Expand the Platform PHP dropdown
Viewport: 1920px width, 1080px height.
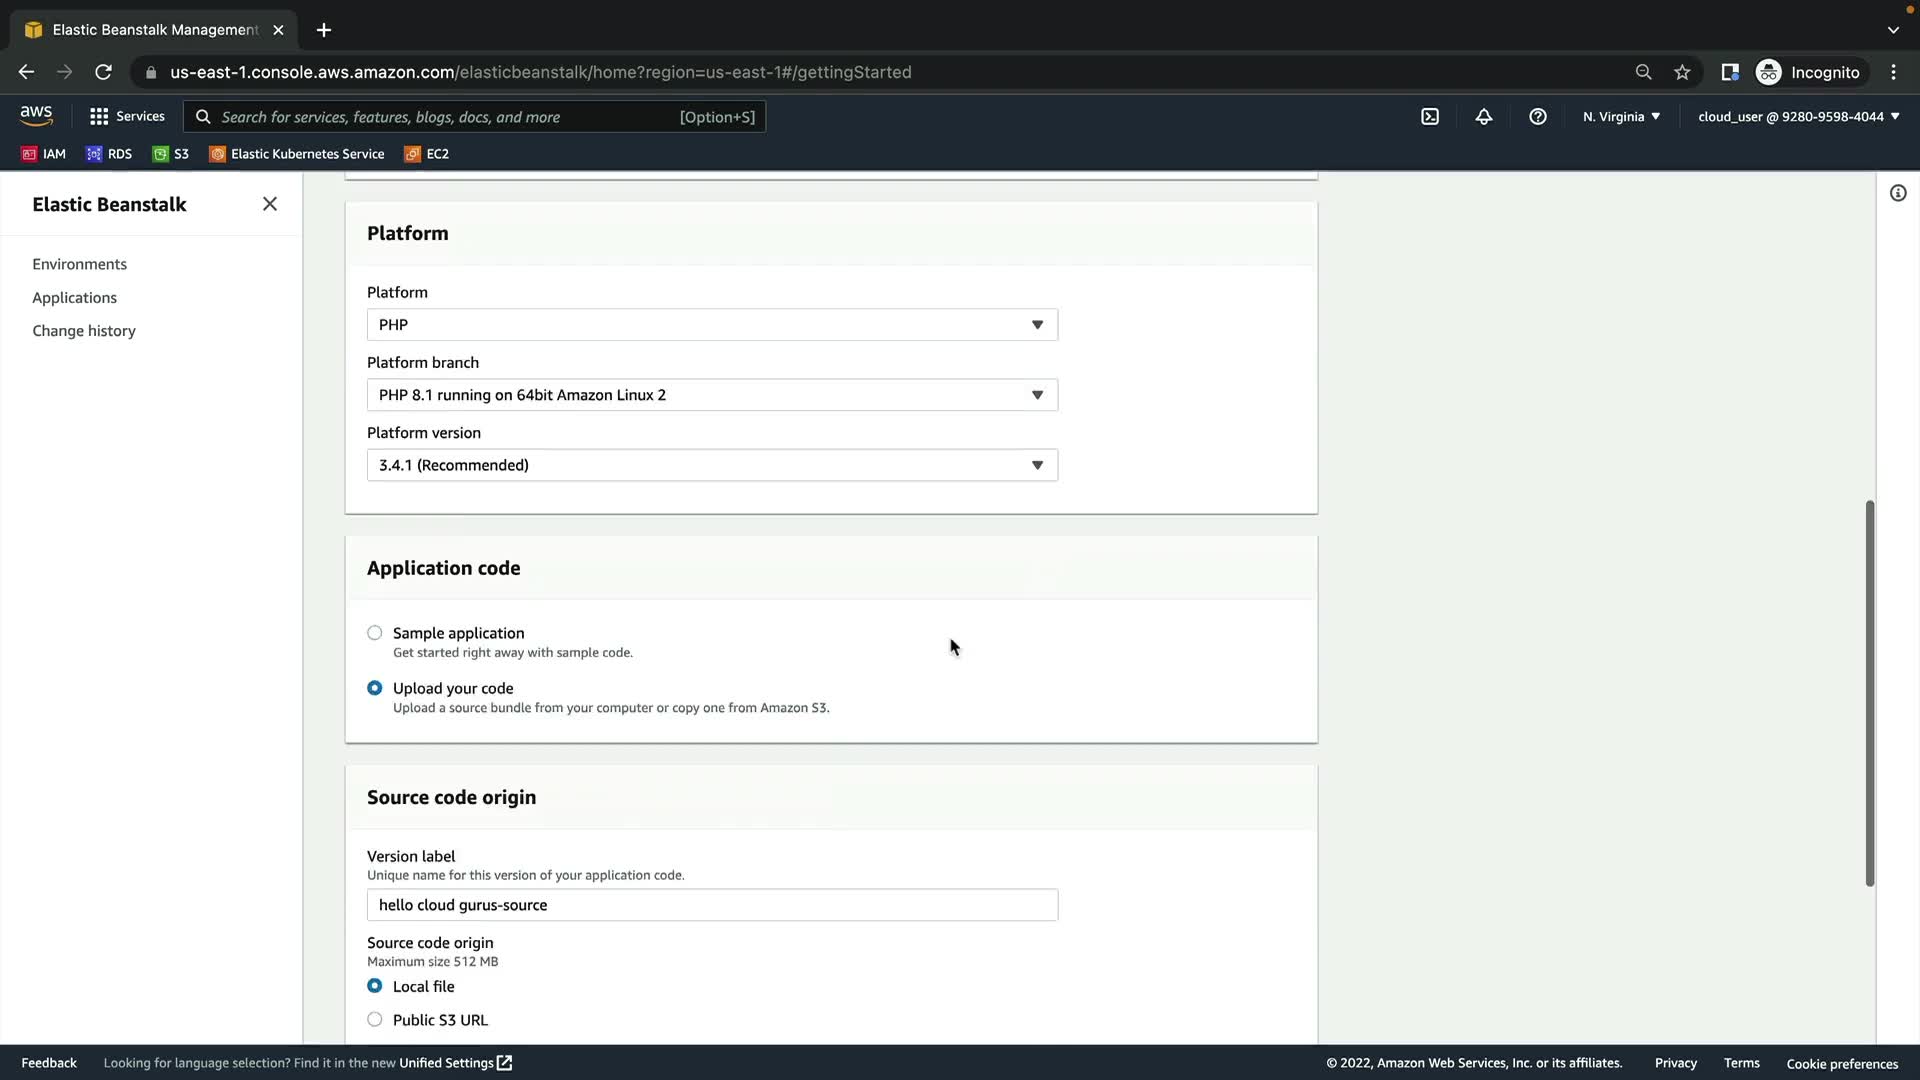pyautogui.click(x=712, y=325)
